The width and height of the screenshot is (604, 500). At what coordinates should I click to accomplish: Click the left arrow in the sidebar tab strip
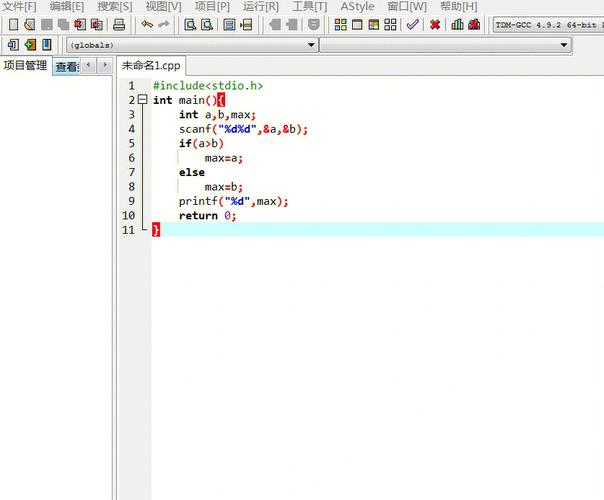pyautogui.click(x=88, y=65)
